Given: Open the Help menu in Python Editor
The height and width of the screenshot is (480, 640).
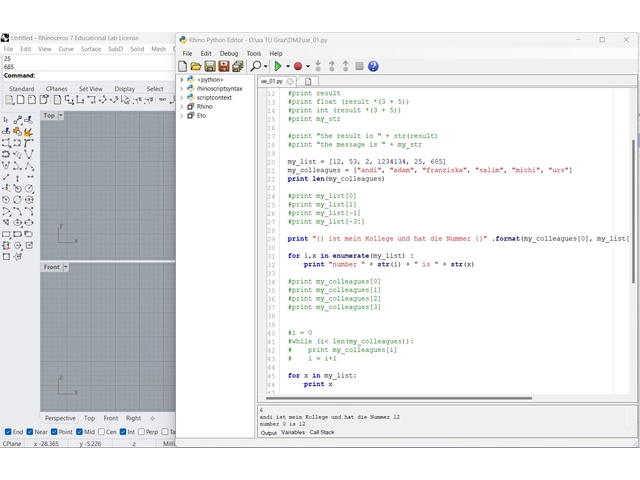Looking at the screenshot, I should [276, 53].
